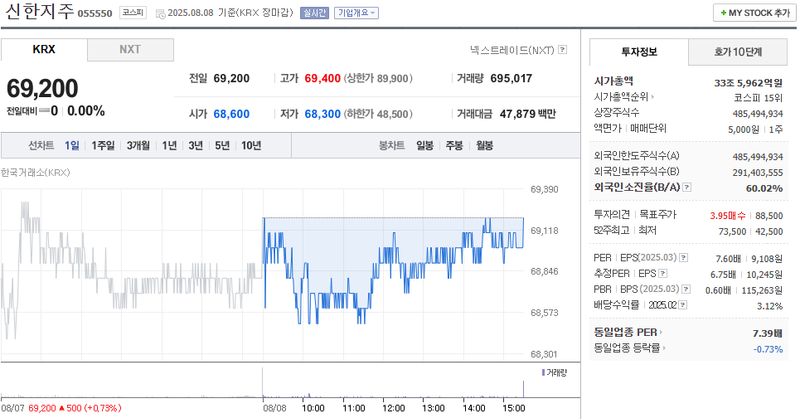Viewport: 800px width, 419px height.
Task: Open the 기업개요 dropdown
Action: coord(356,13)
